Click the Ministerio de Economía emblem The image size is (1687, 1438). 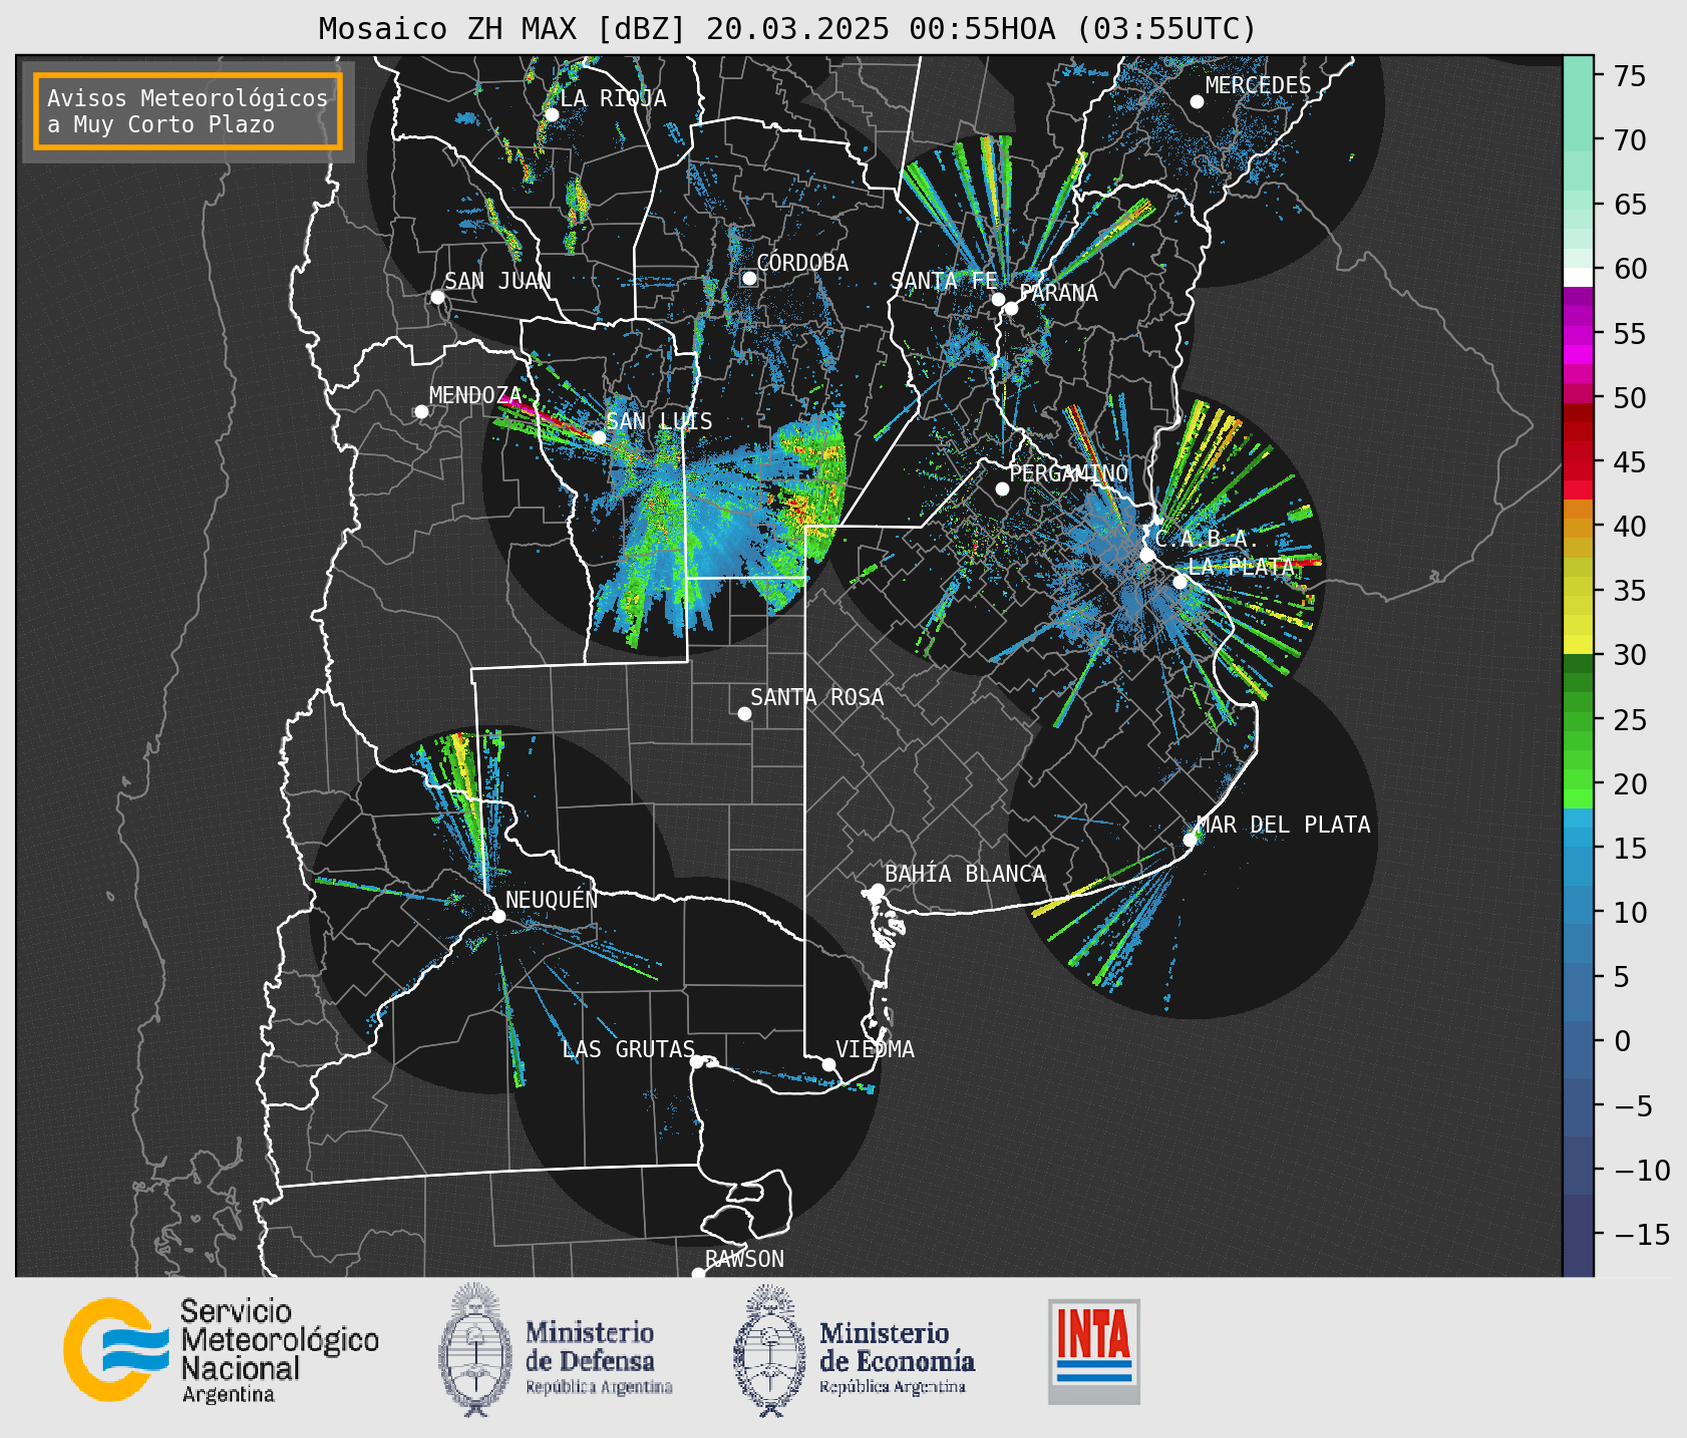[x=769, y=1350]
